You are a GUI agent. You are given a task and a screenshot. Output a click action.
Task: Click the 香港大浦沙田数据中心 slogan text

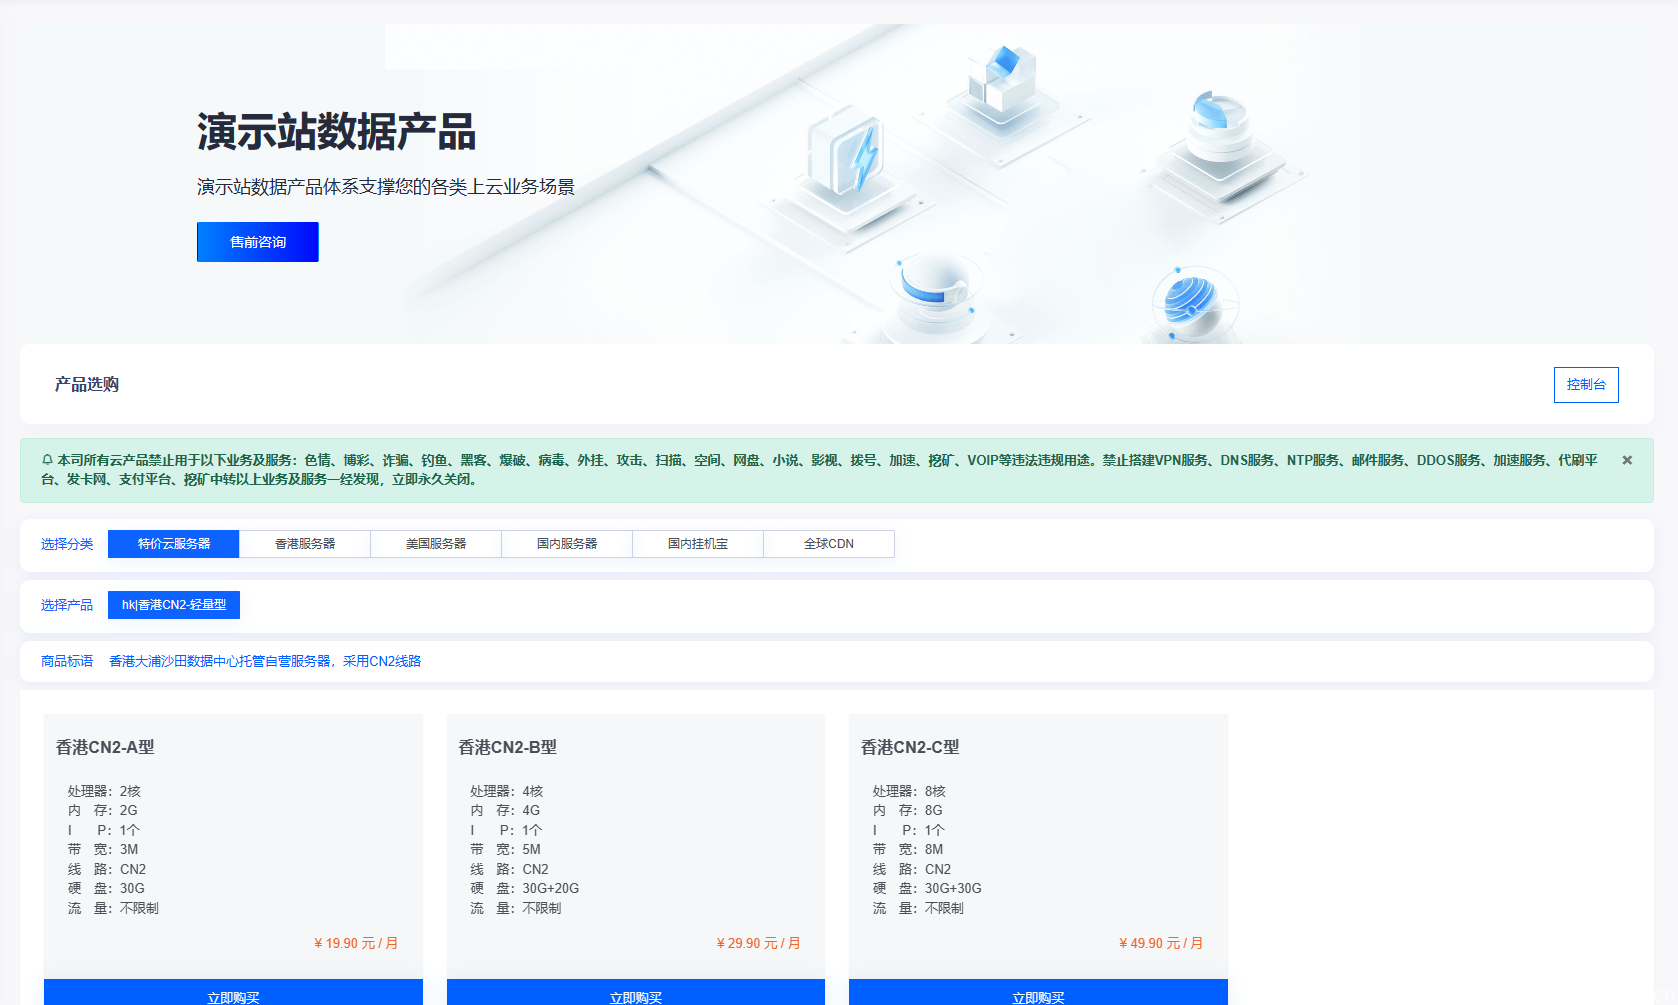tap(265, 661)
